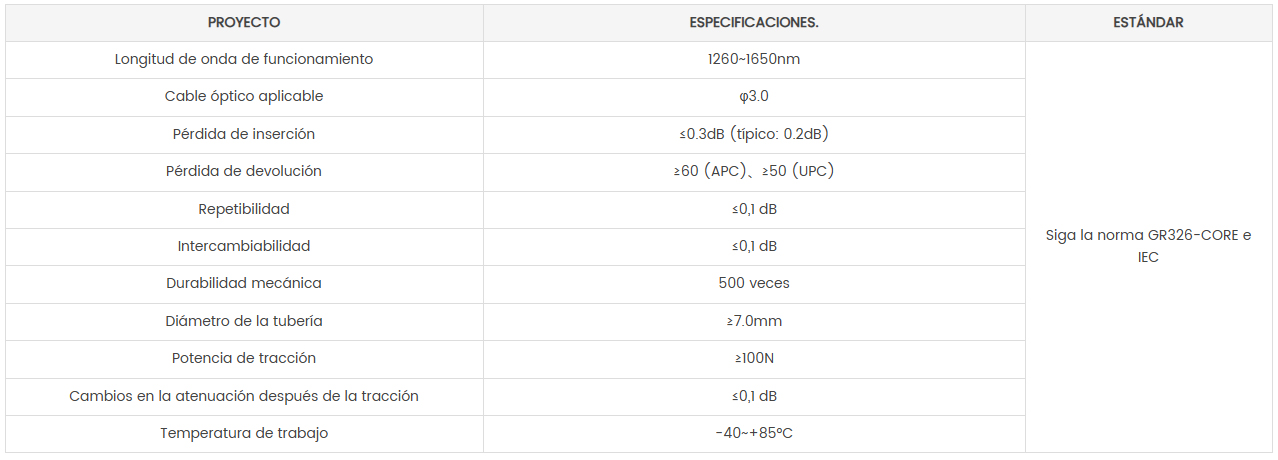
Task: Click the PROYECTO column header
Action: point(244,22)
